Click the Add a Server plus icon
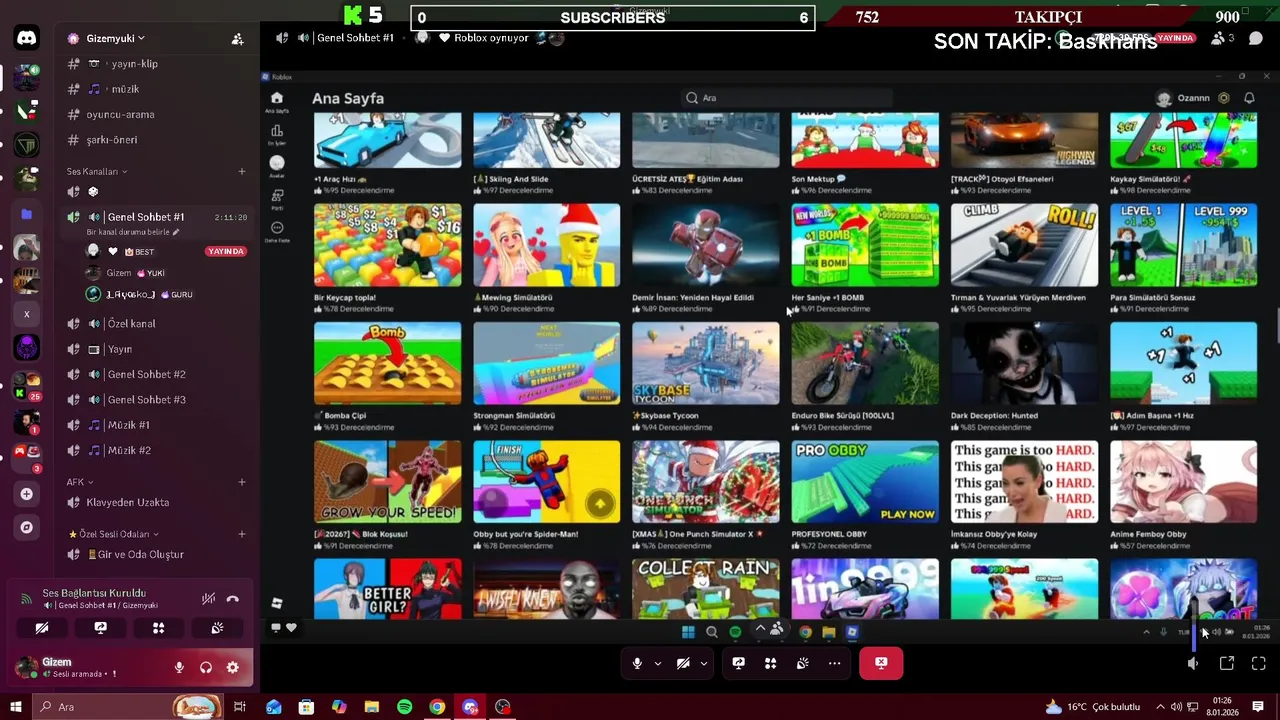1280x720 pixels. (x=27, y=494)
